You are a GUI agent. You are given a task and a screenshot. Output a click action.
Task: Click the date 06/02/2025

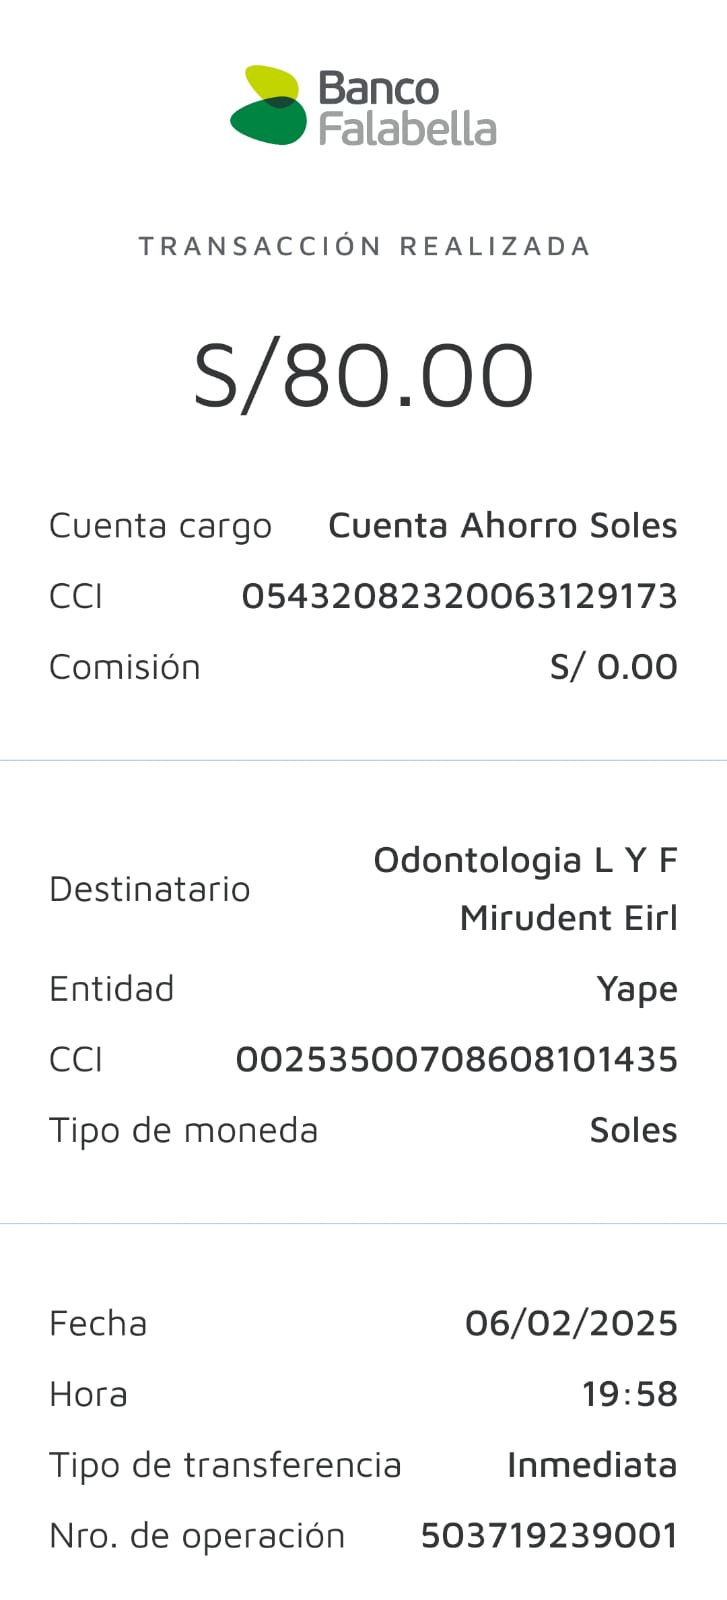[571, 1323]
